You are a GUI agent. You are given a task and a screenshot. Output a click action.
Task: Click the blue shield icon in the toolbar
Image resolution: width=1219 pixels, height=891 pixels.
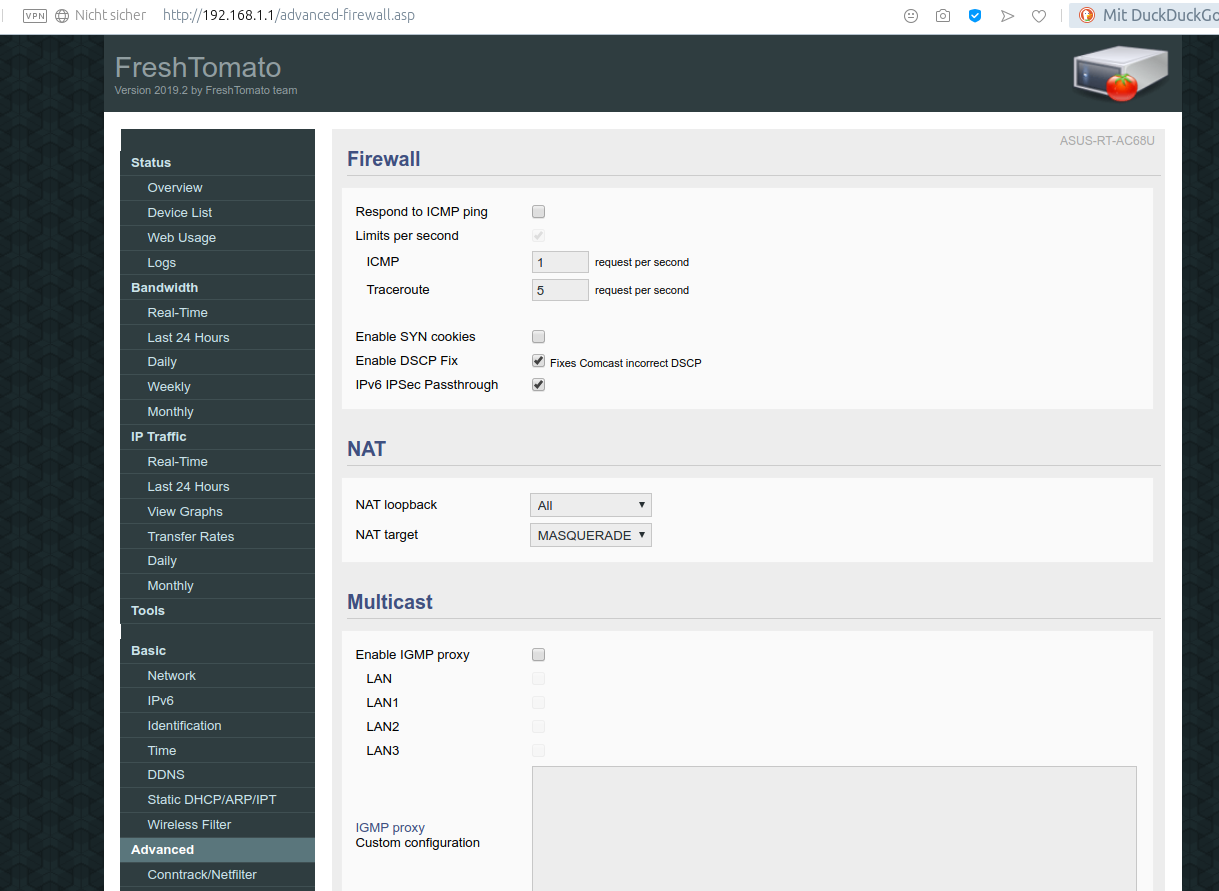pos(975,15)
